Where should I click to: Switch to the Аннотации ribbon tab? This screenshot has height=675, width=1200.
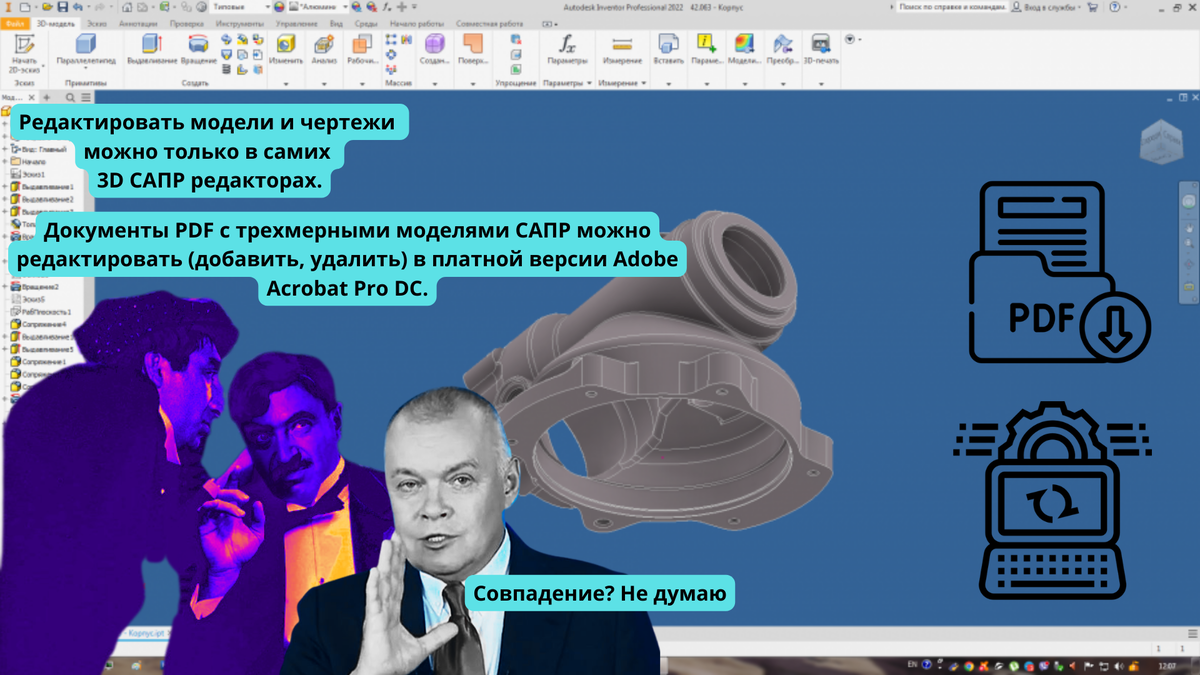[140, 22]
